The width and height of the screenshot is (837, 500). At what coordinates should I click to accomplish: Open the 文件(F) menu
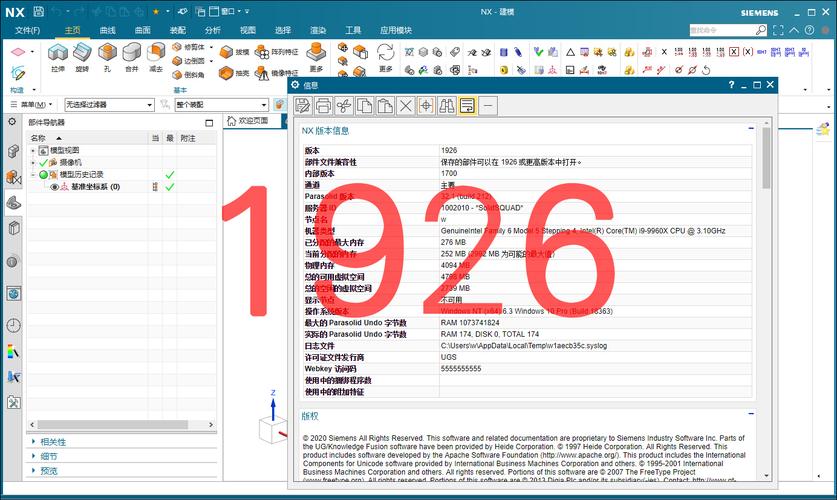tap(27, 30)
